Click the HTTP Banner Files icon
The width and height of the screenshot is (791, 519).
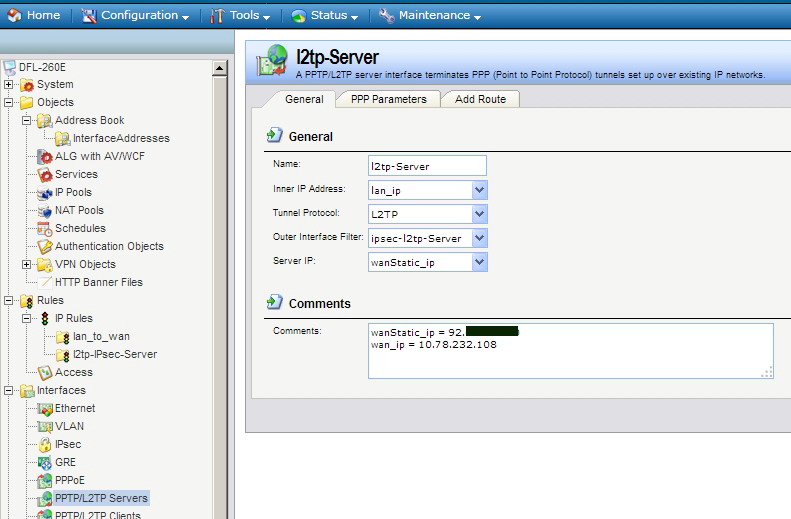[45, 282]
